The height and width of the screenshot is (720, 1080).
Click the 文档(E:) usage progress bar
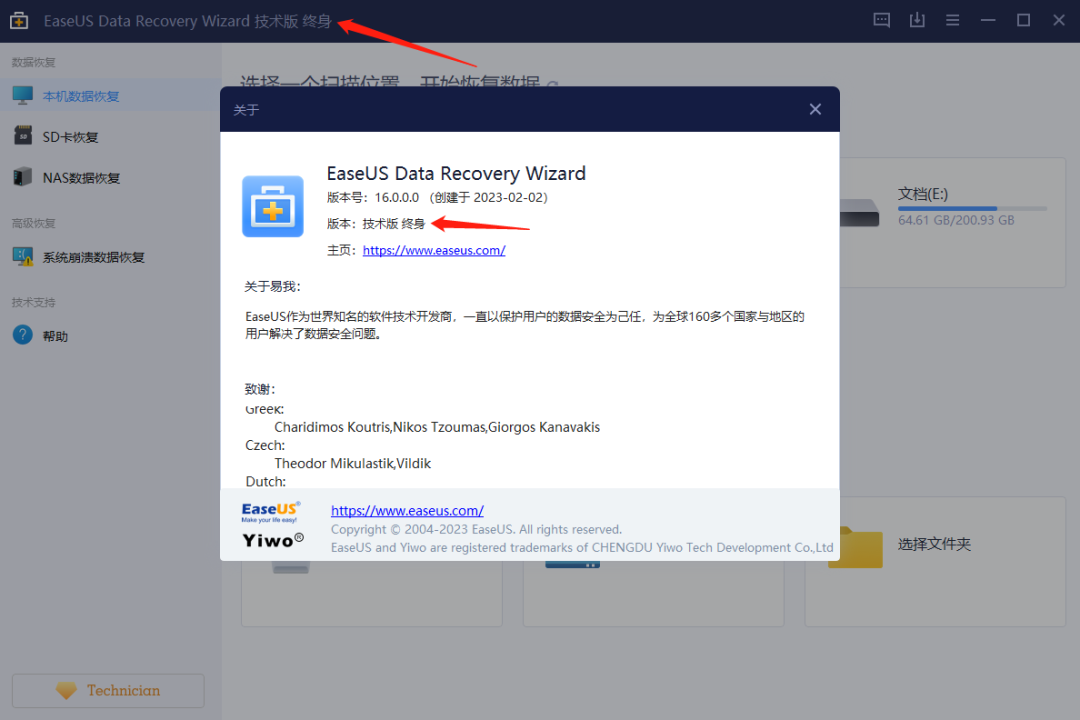[x=972, y=208]
